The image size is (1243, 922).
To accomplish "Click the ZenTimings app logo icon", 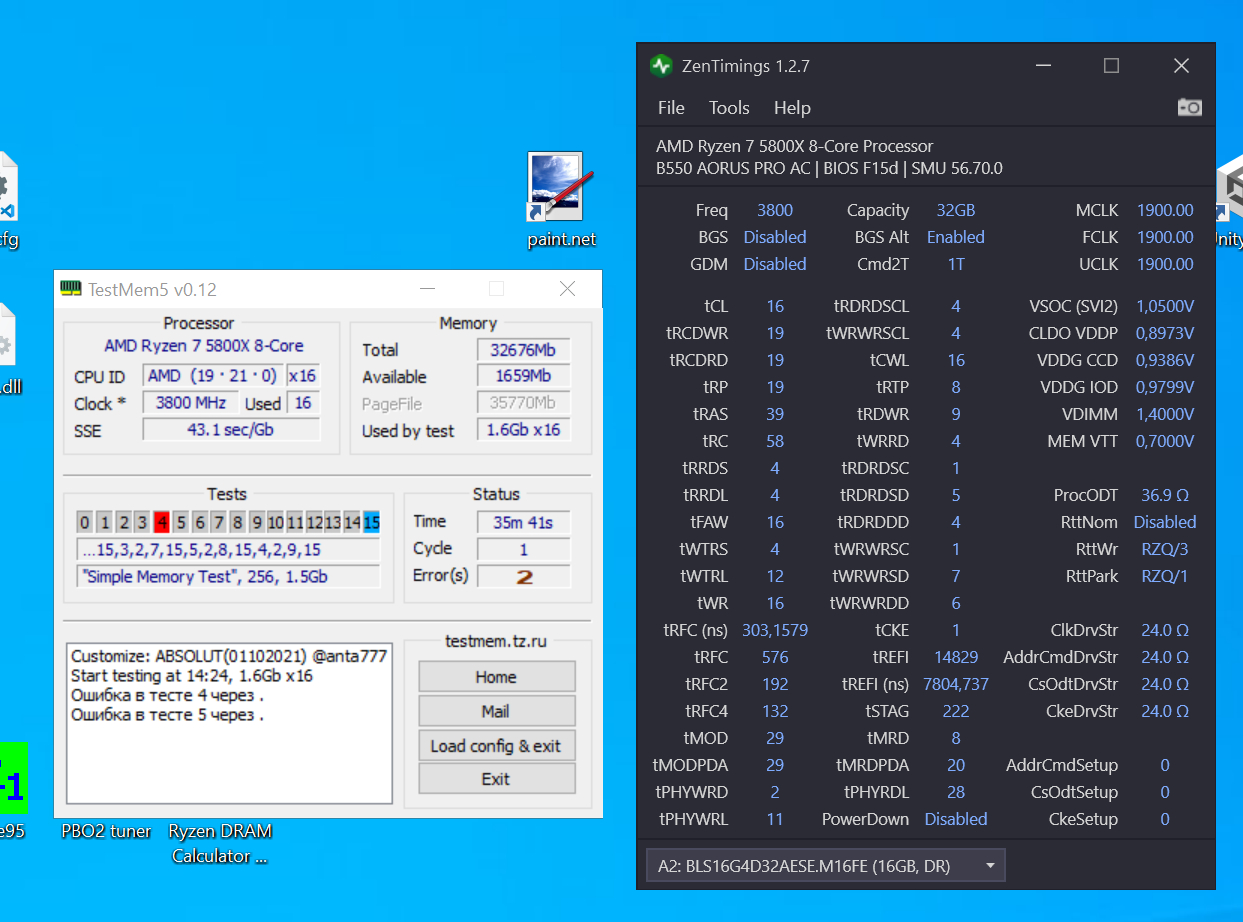I will (x=661, y=66).
